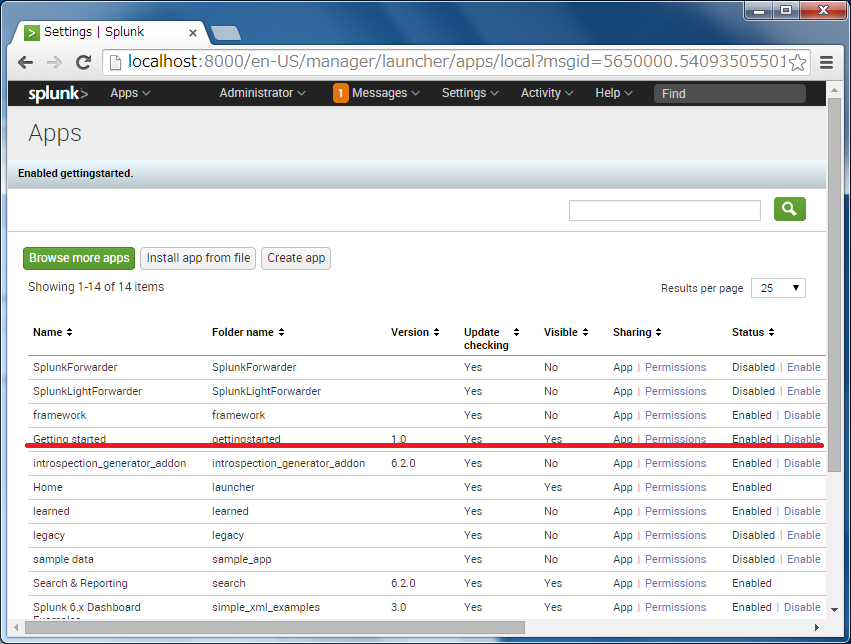Click the Enabled gettingstarted message

pos(75,174)
